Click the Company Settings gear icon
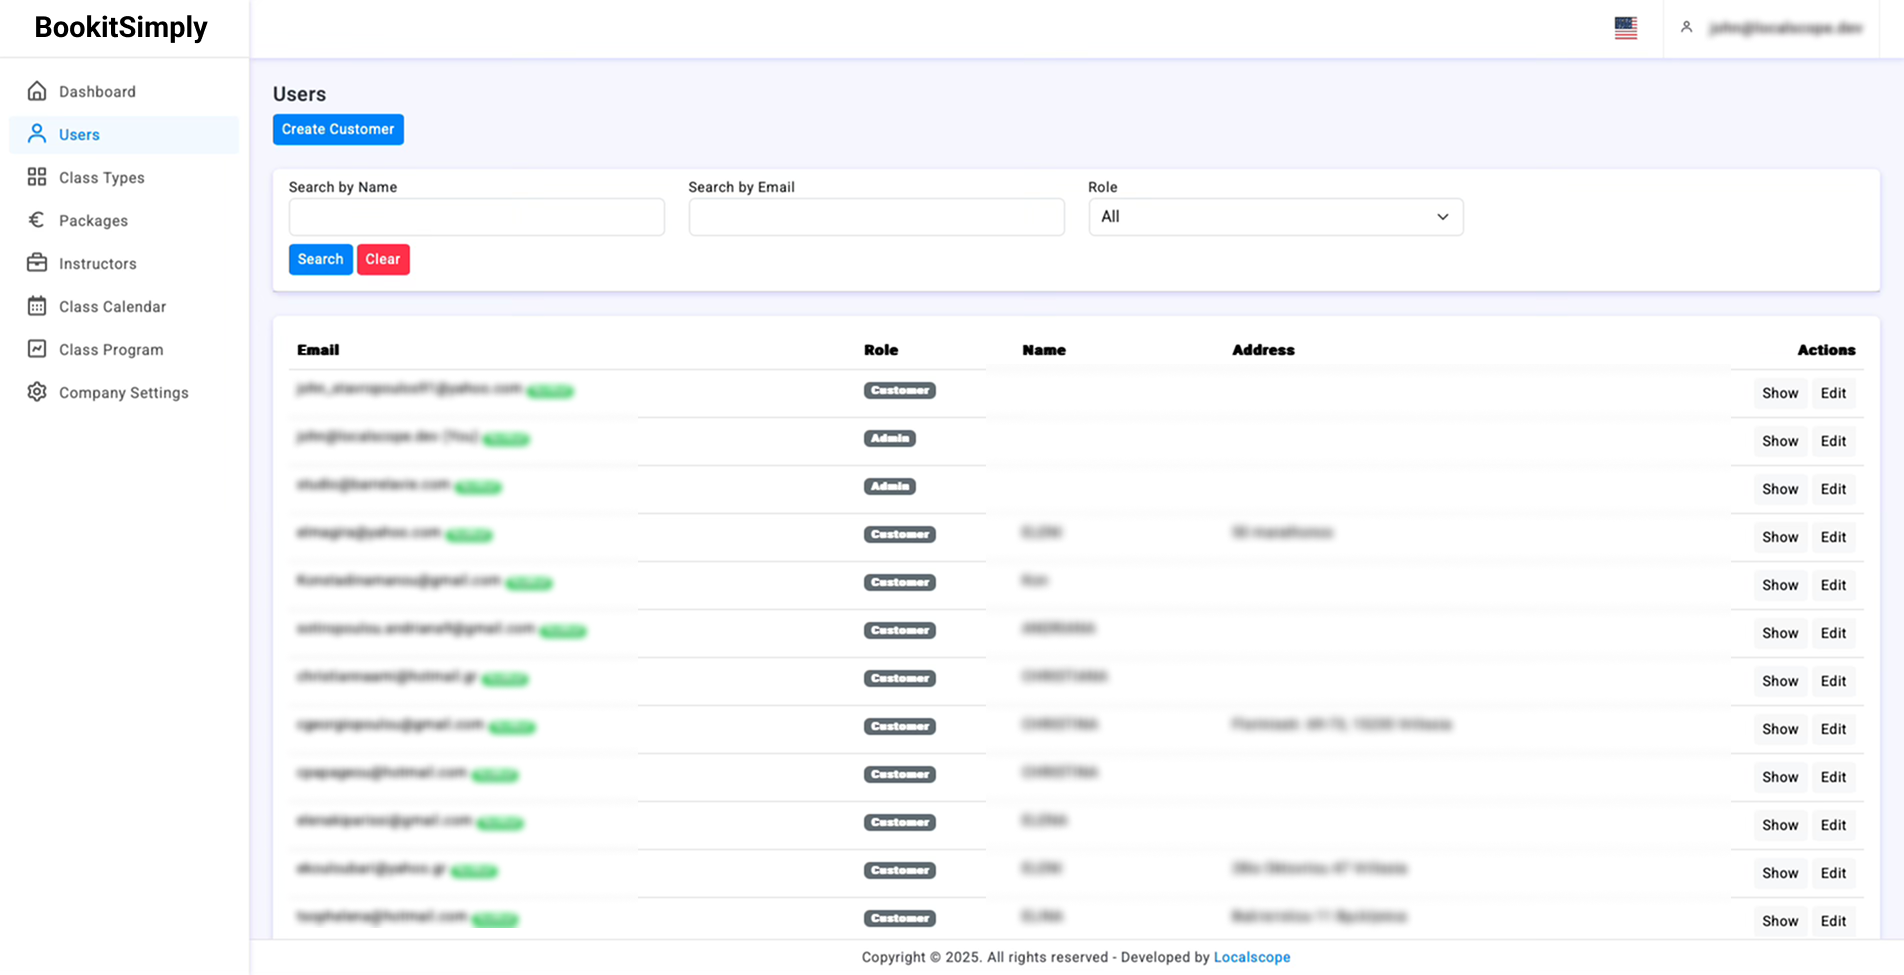 pos(37,392)
